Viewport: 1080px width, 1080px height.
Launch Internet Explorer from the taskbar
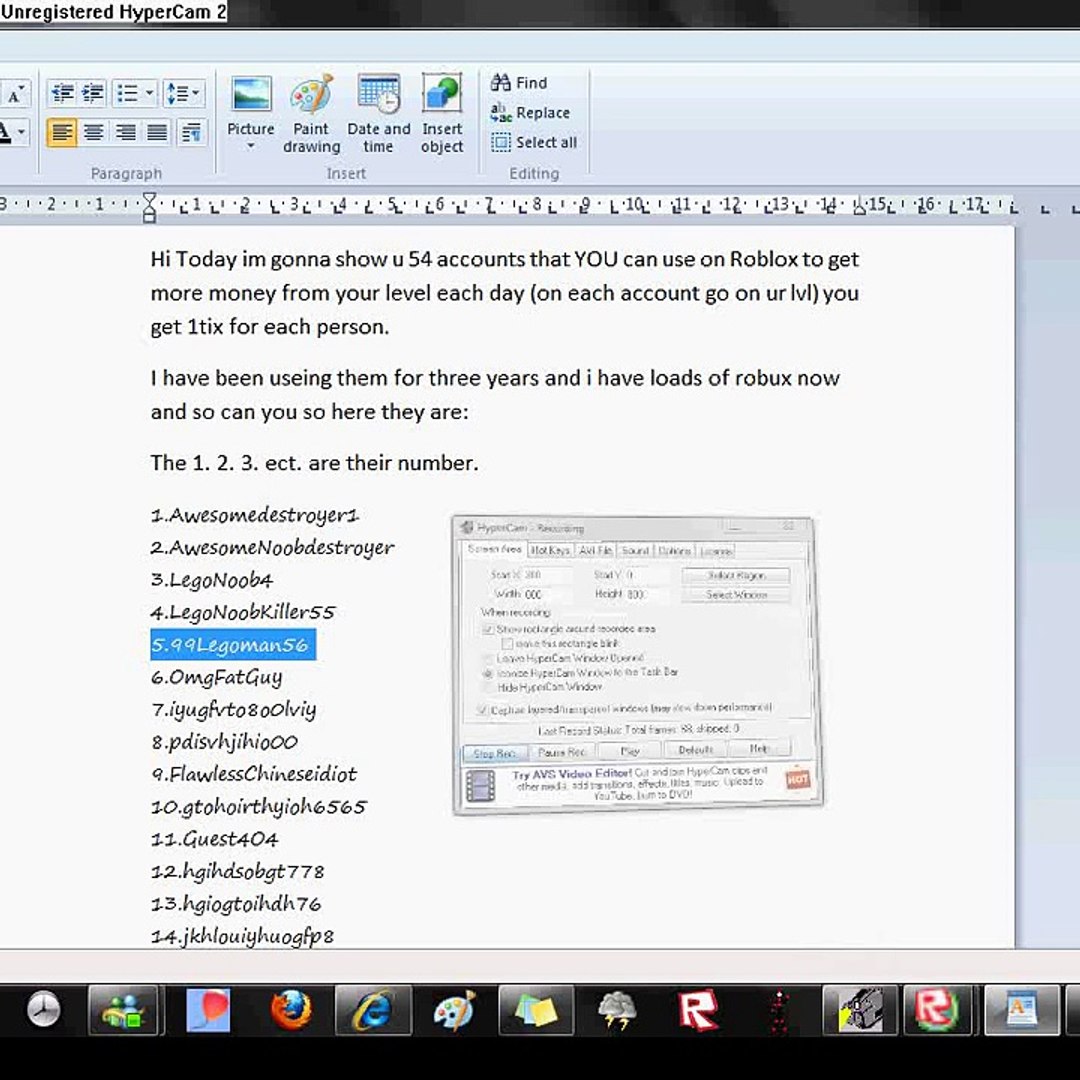pos(373,1010)
